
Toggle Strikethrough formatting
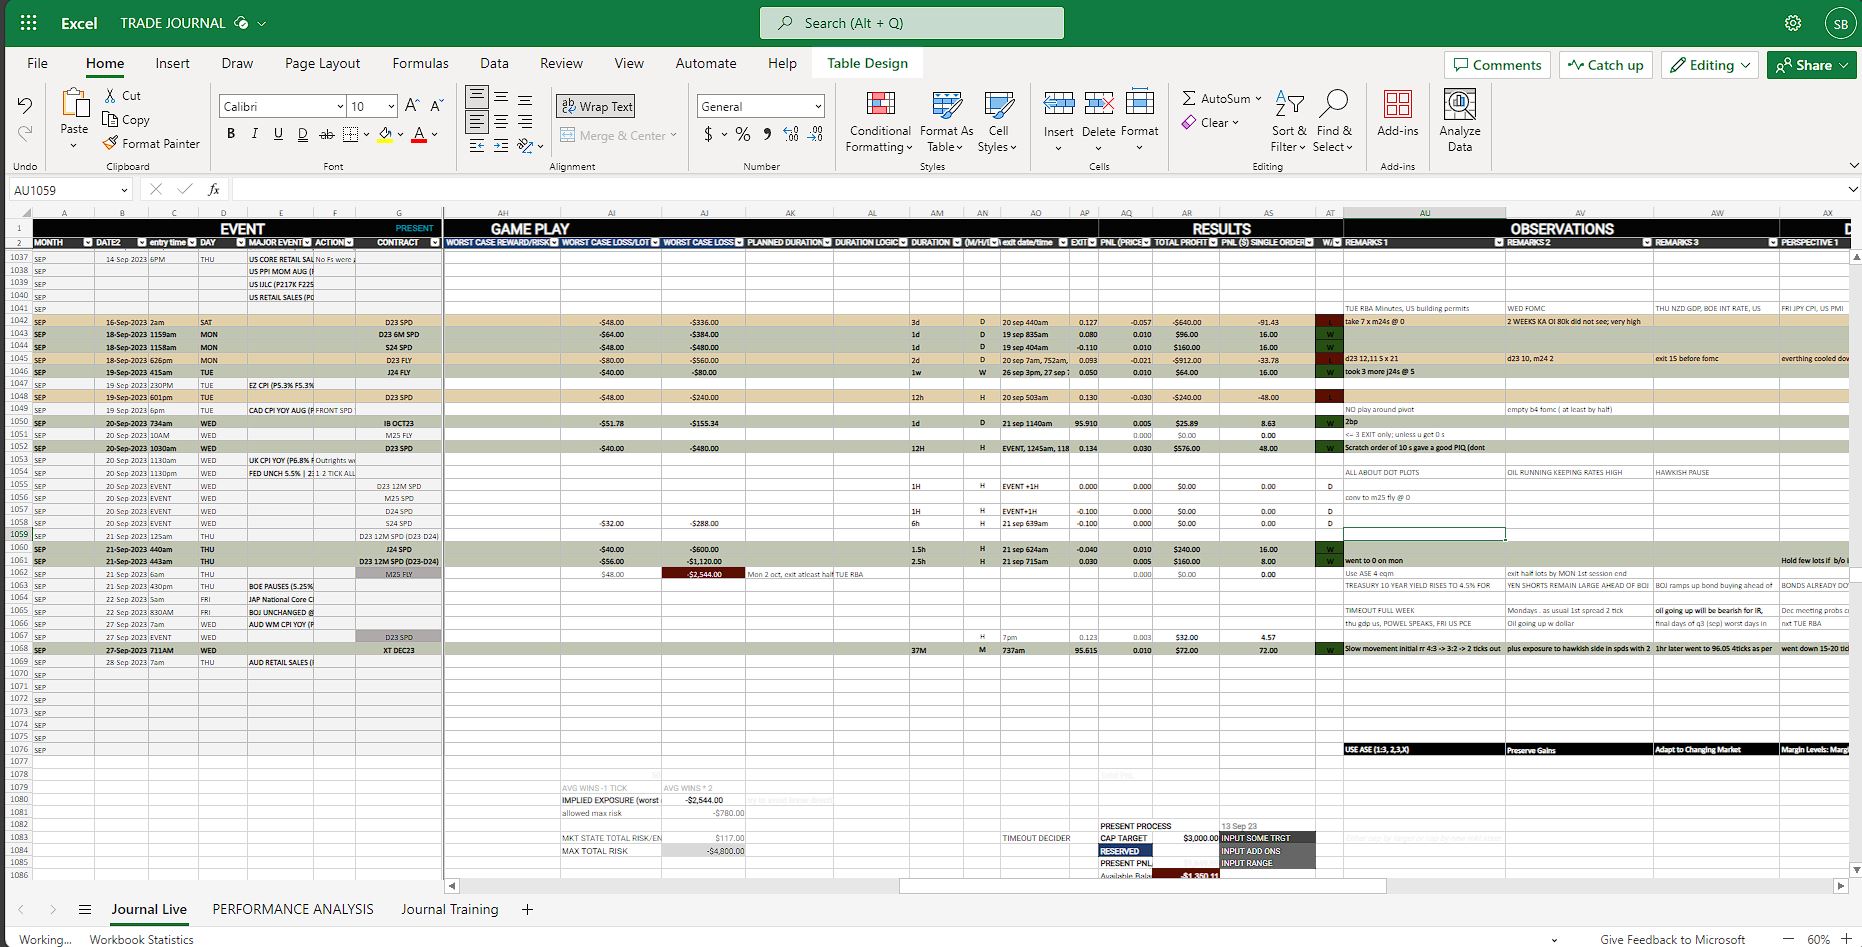pos(326,134)
